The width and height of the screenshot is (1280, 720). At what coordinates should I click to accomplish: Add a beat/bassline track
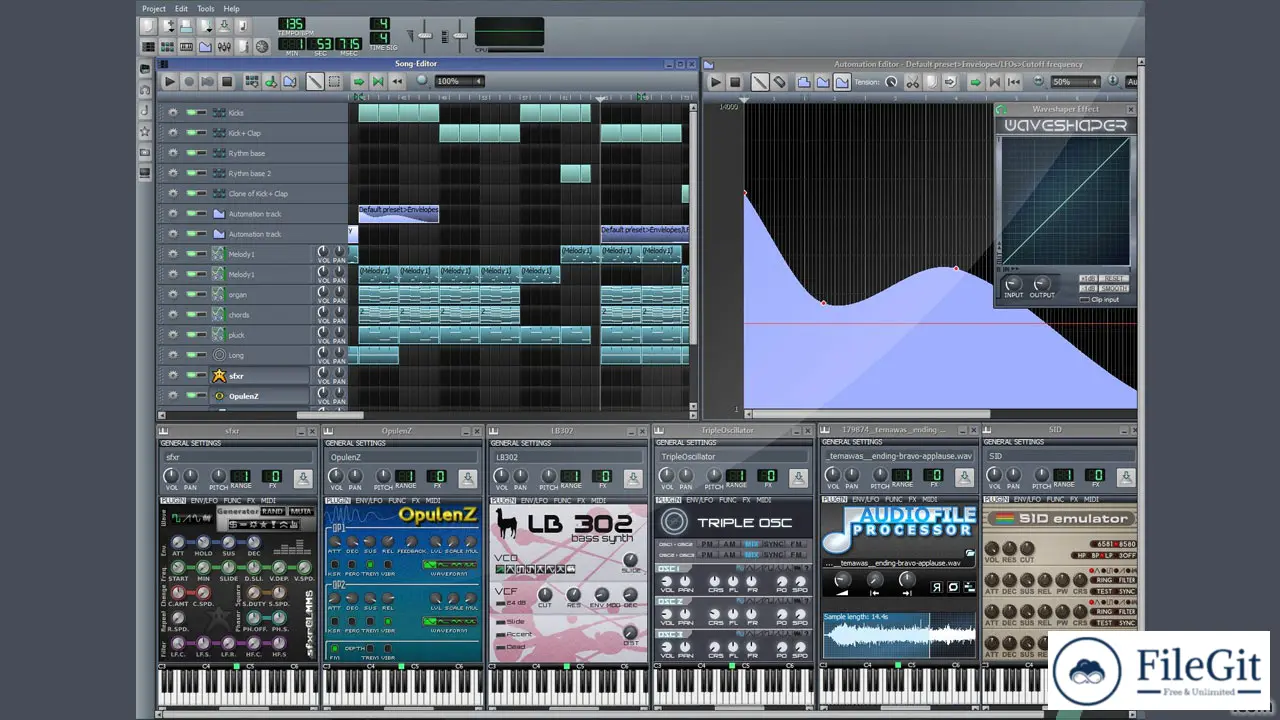coord(252,81)
